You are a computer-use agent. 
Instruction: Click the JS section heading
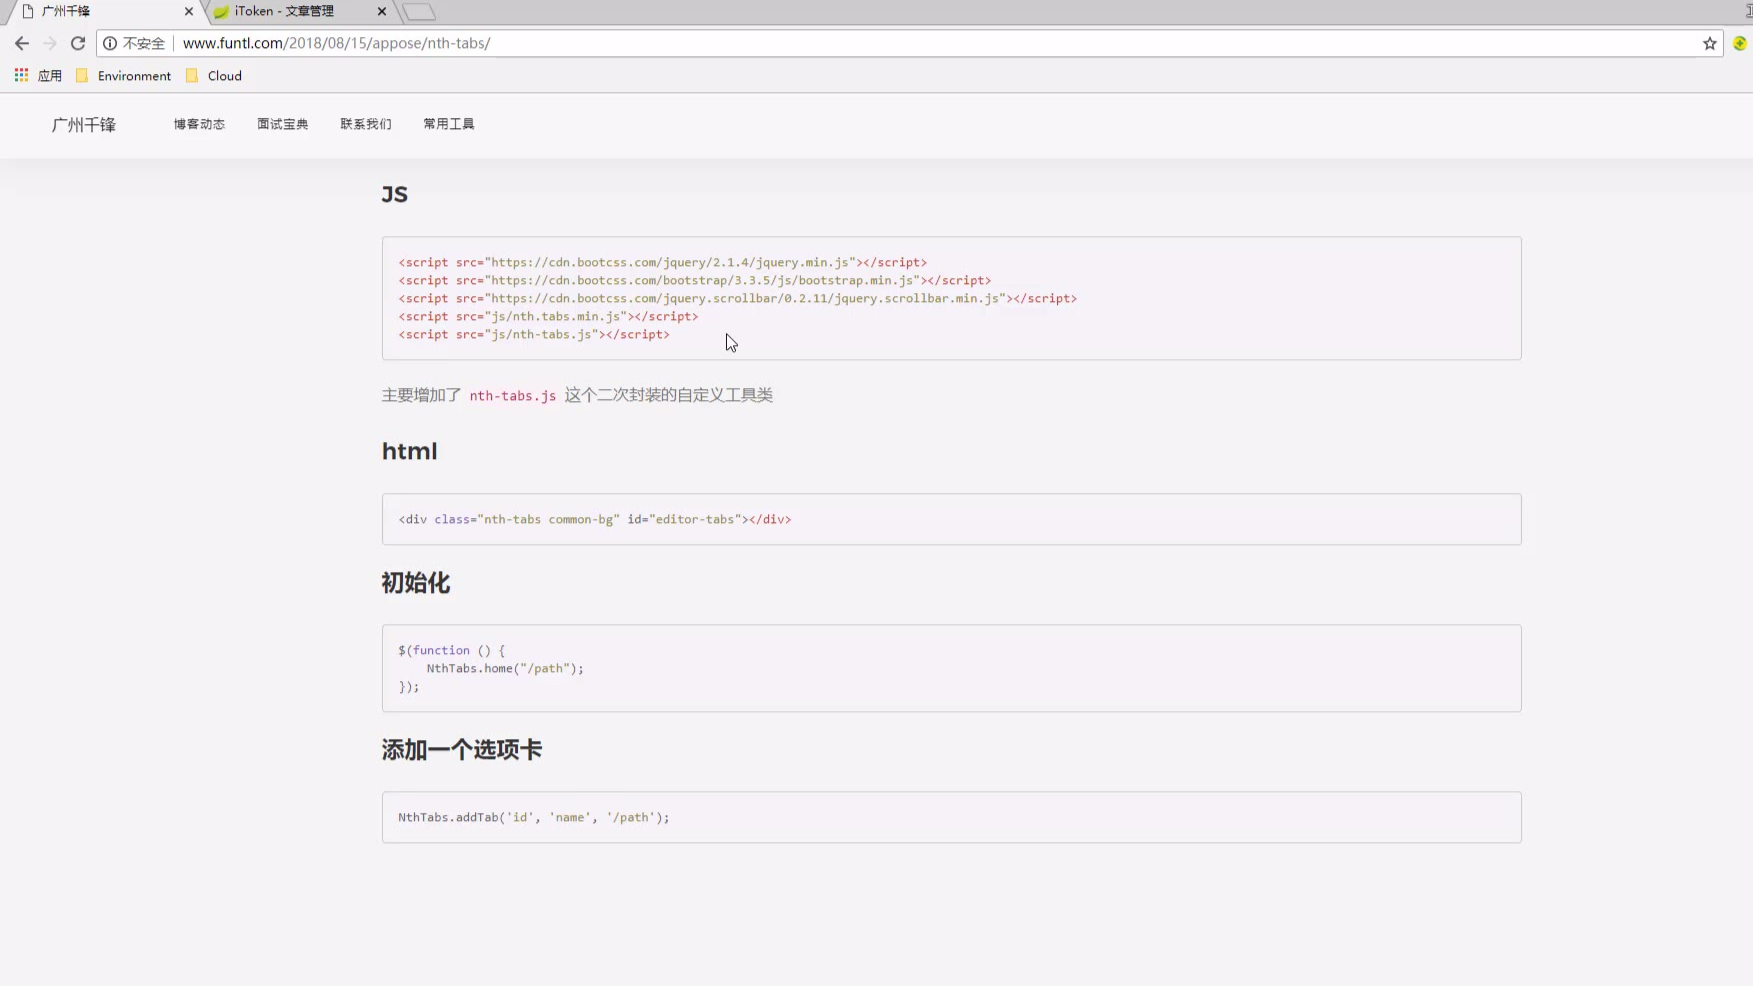pyautogui.click(x=394, y=194)
